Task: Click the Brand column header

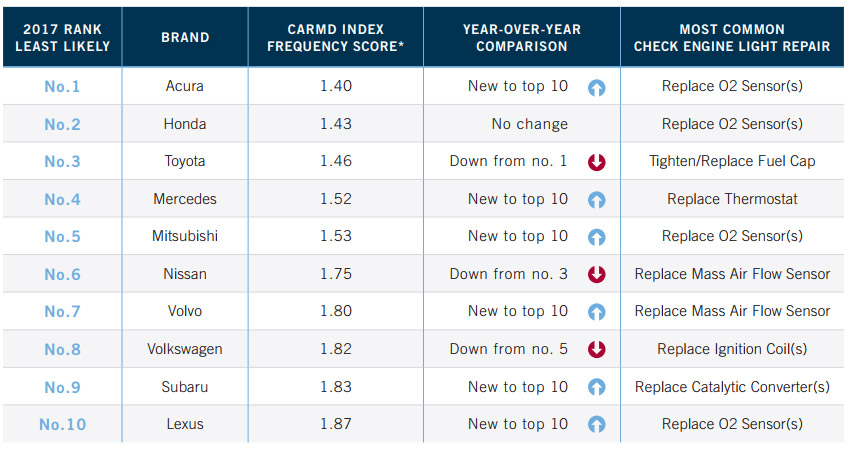Action: [185, 38]
